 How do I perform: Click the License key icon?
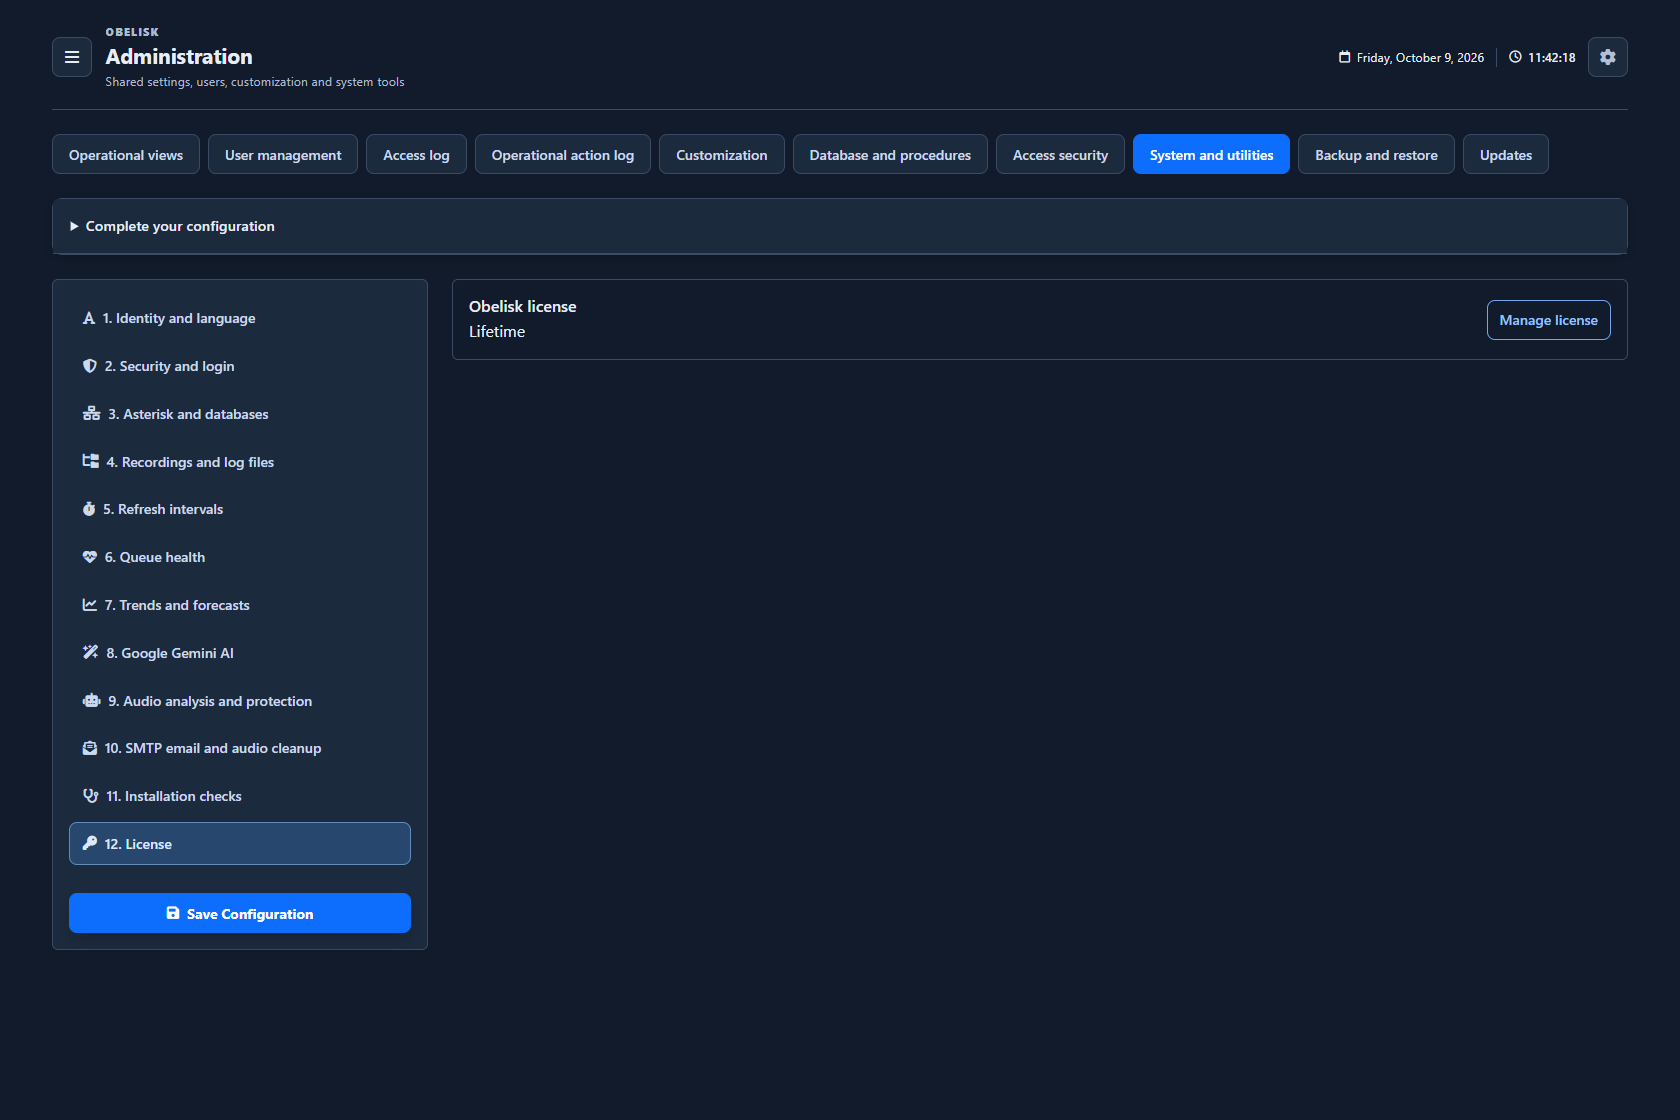click(x=90, y=843)
